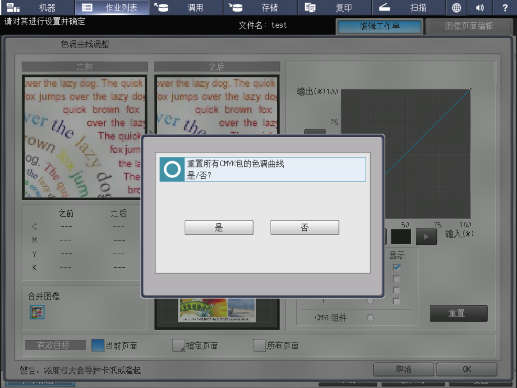The image size is (517, 388).
Task: Enable the second 显示 display checkbox
Action: (396, 279)
